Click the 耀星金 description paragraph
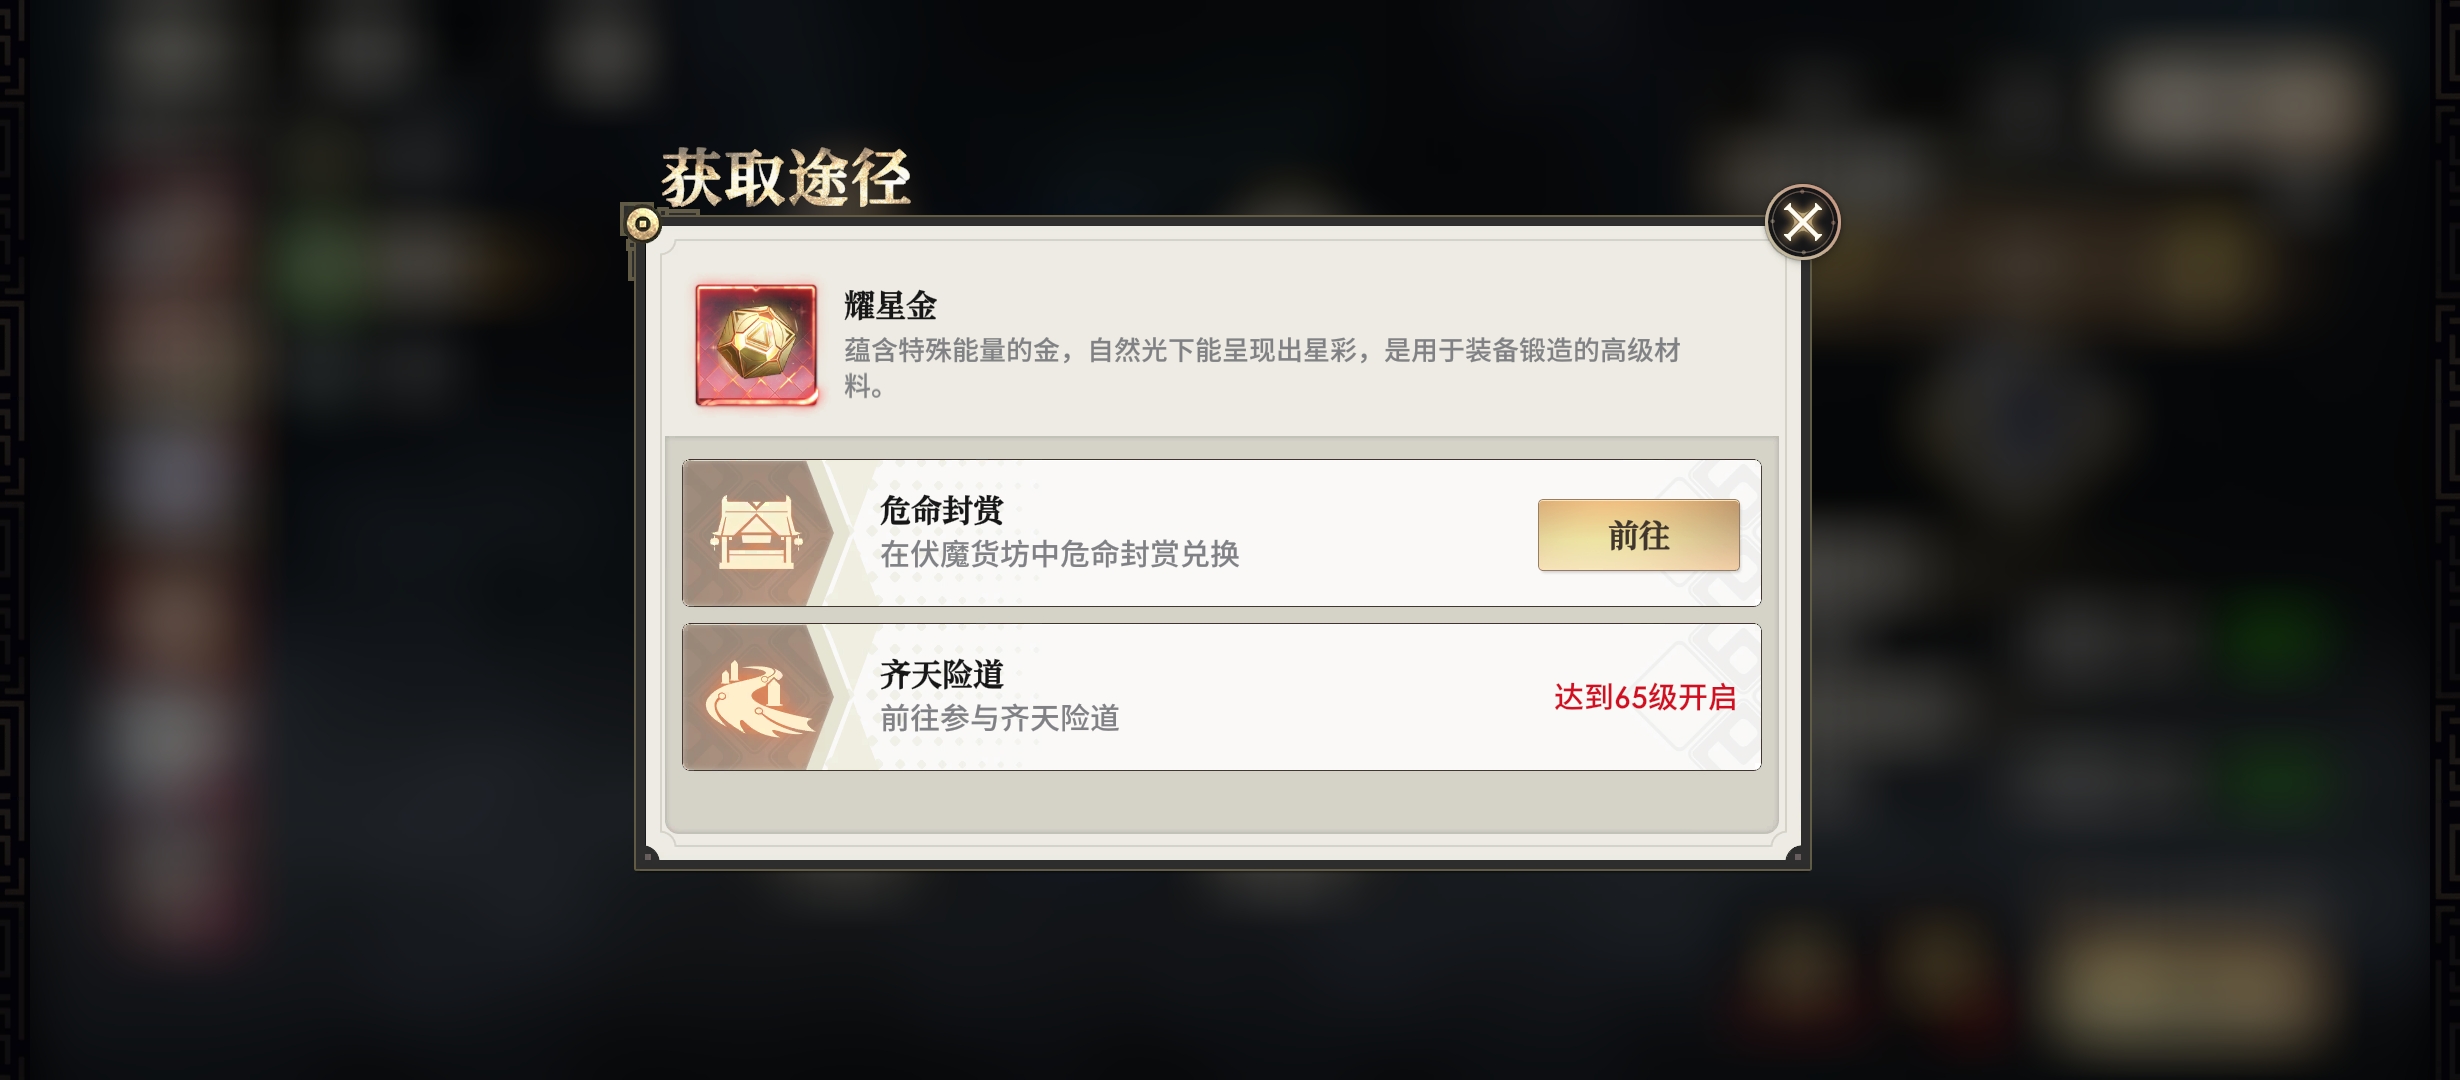The height and width of the screenshot is (1080, 2460). coord(1262,367)
